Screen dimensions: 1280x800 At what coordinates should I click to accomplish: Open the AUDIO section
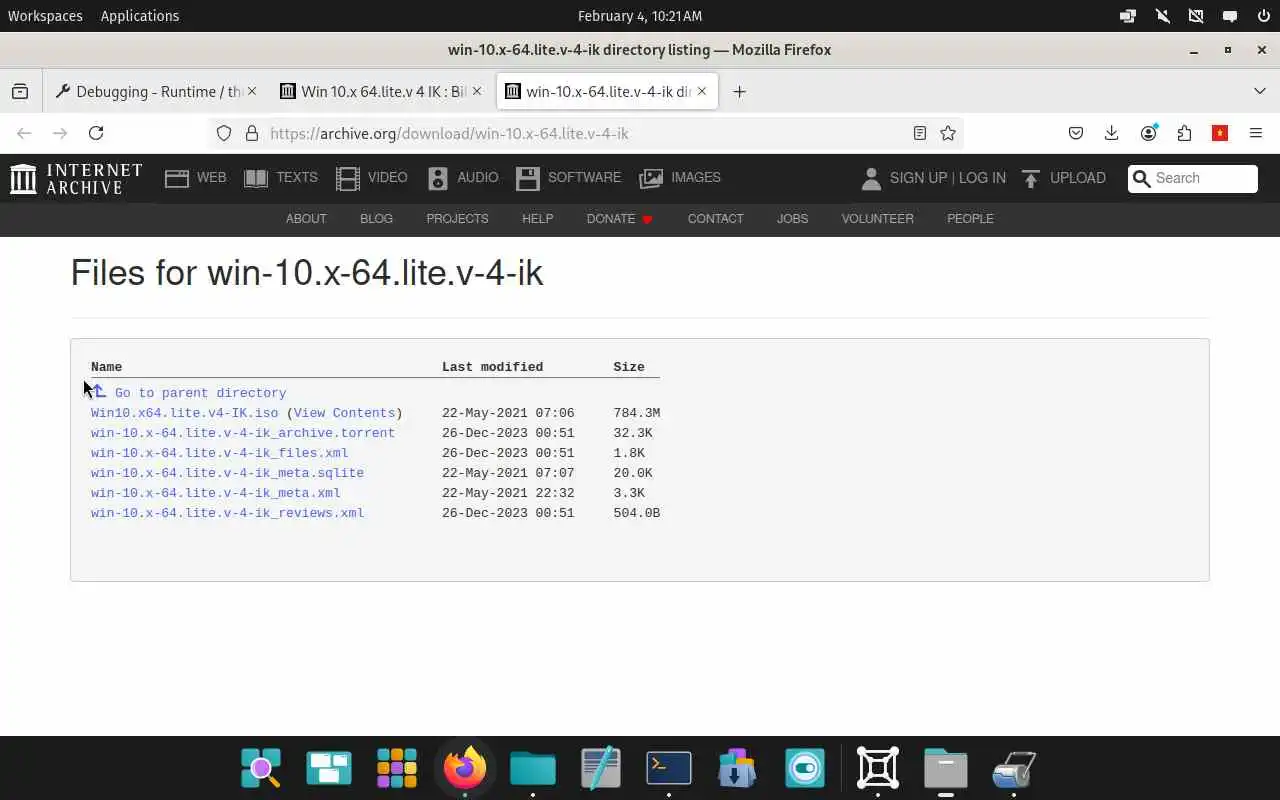point(463,178)
